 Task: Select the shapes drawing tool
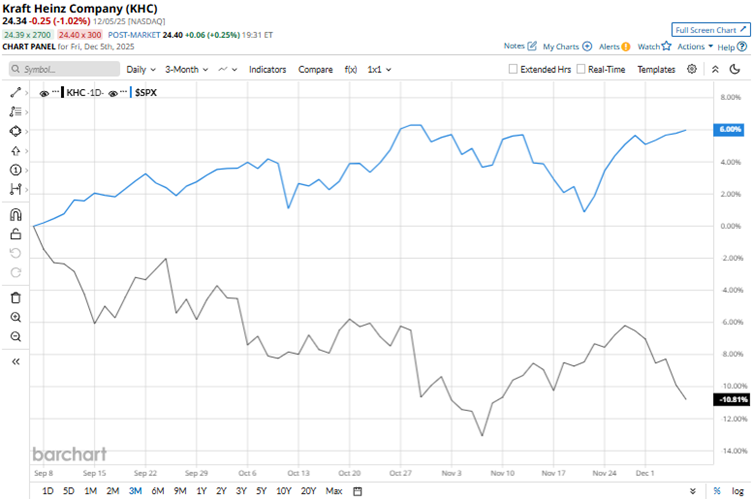tap(15, 131)
